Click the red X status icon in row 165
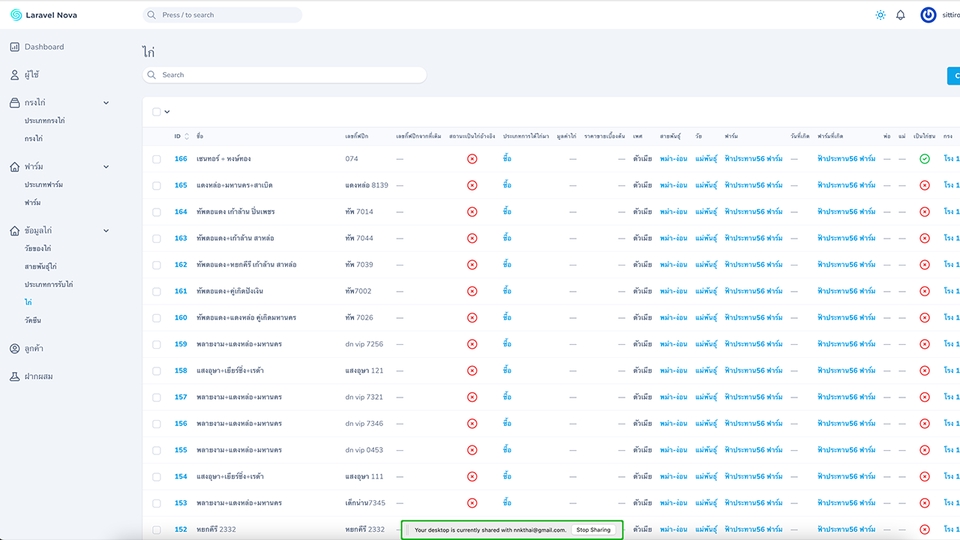 (x=472, y=185)
